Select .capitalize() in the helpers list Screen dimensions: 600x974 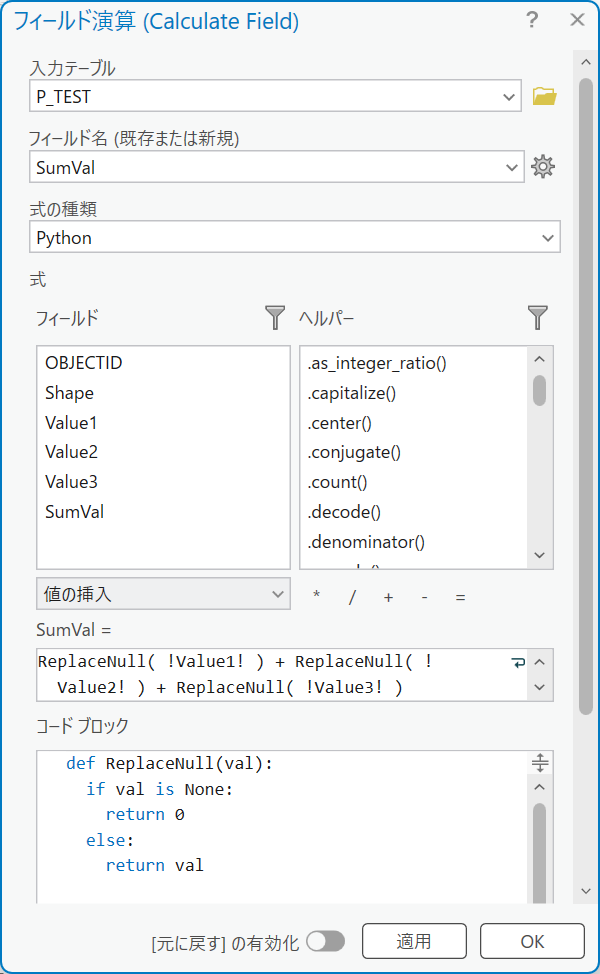[352, 393]
